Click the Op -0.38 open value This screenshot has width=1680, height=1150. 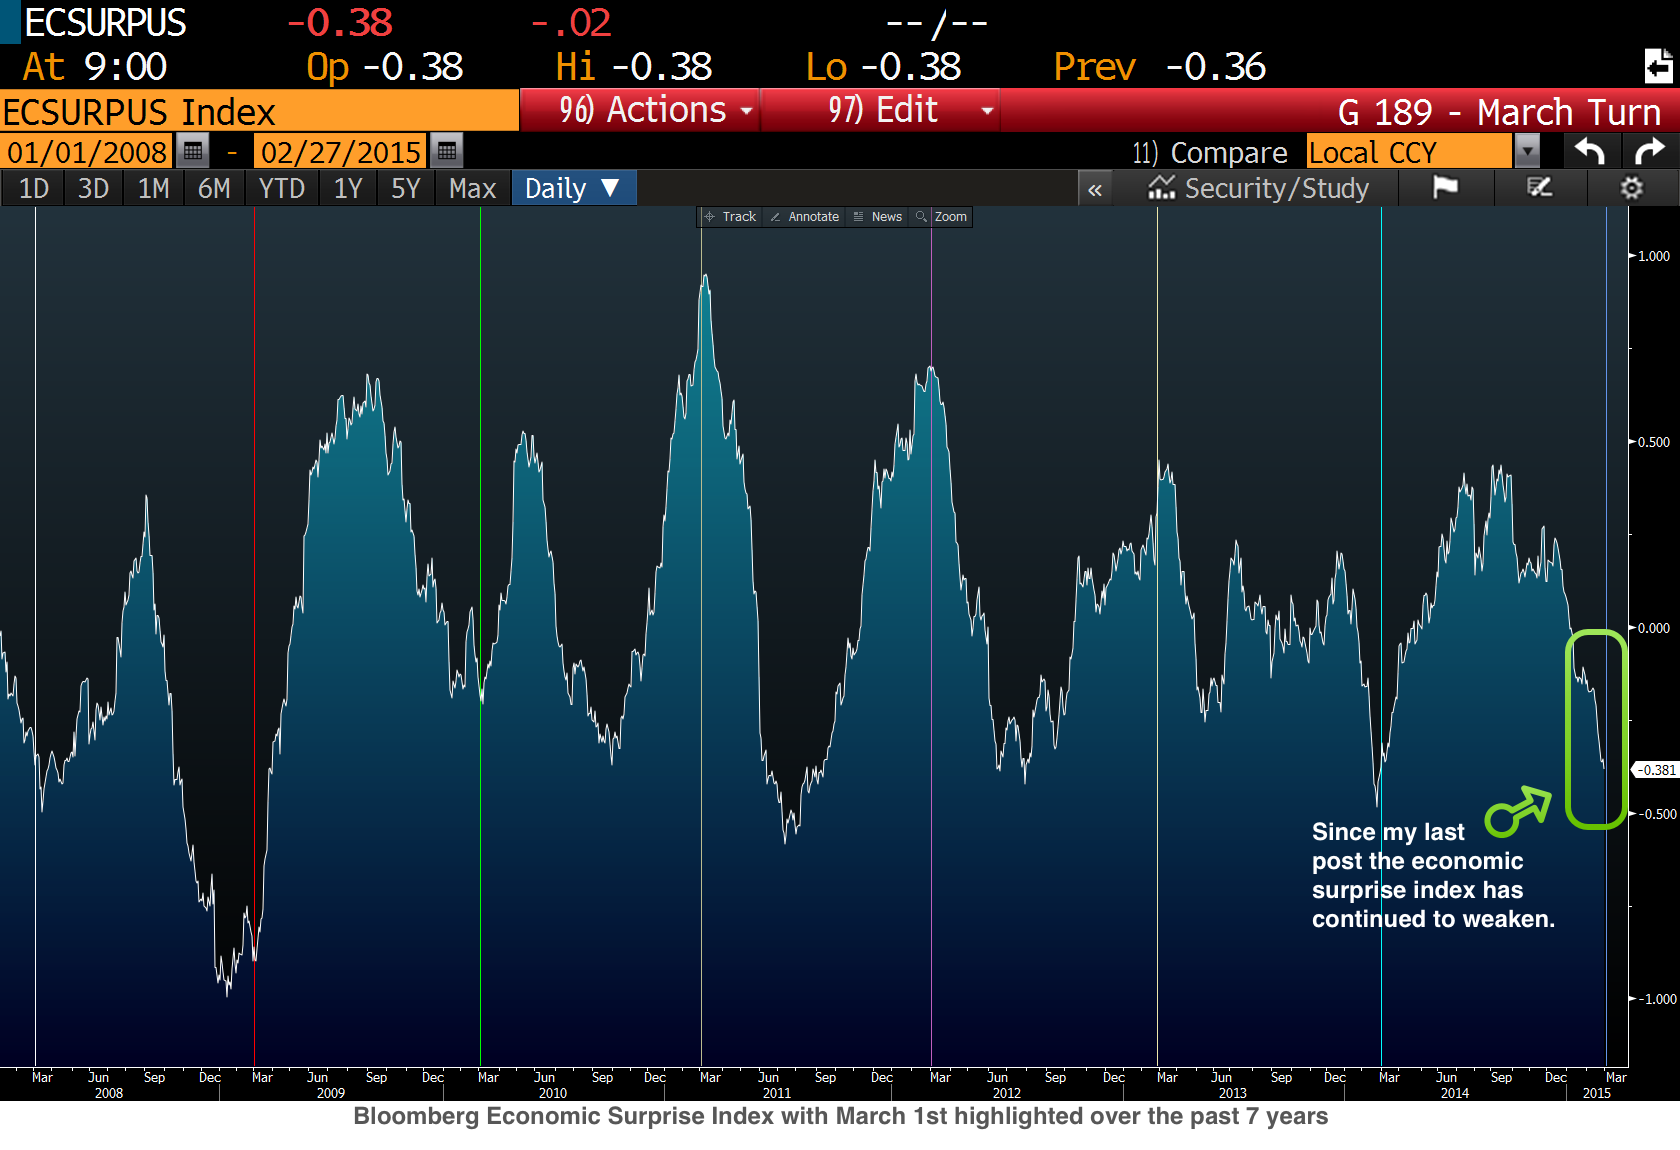tap(385, 67)
